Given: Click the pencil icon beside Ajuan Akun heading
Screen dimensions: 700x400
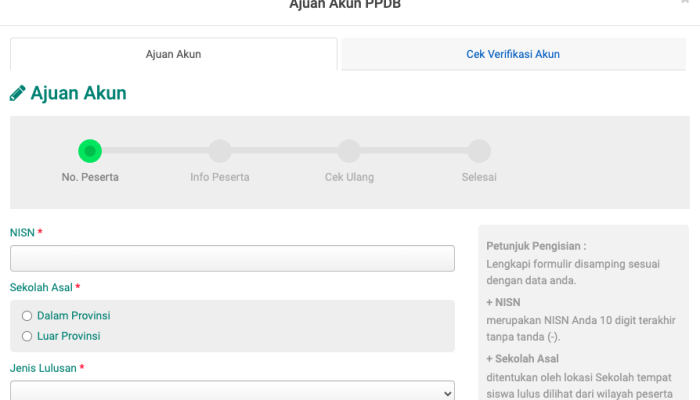Looking at the screenshot, I should [18, 93].
